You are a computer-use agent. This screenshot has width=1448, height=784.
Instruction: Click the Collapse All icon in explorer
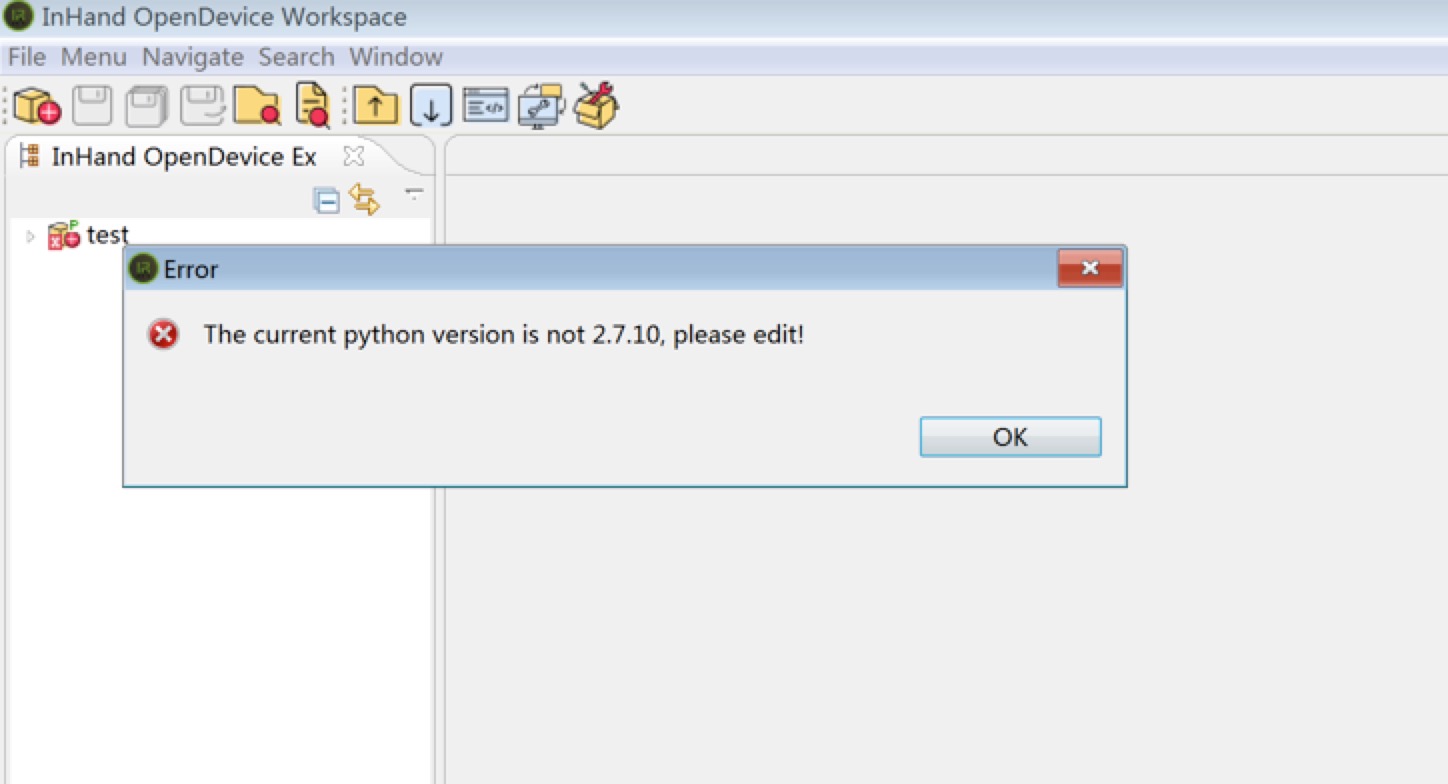click(327, 200)
